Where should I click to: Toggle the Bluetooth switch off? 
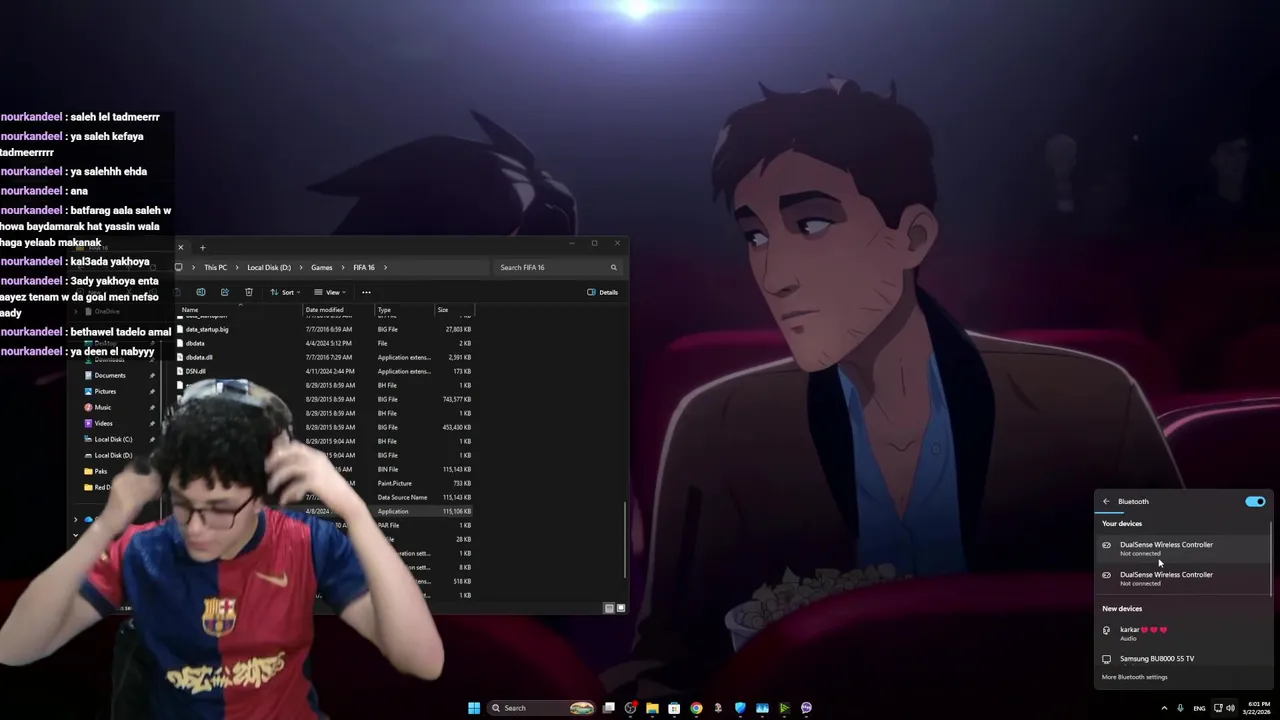(1255, 501)
